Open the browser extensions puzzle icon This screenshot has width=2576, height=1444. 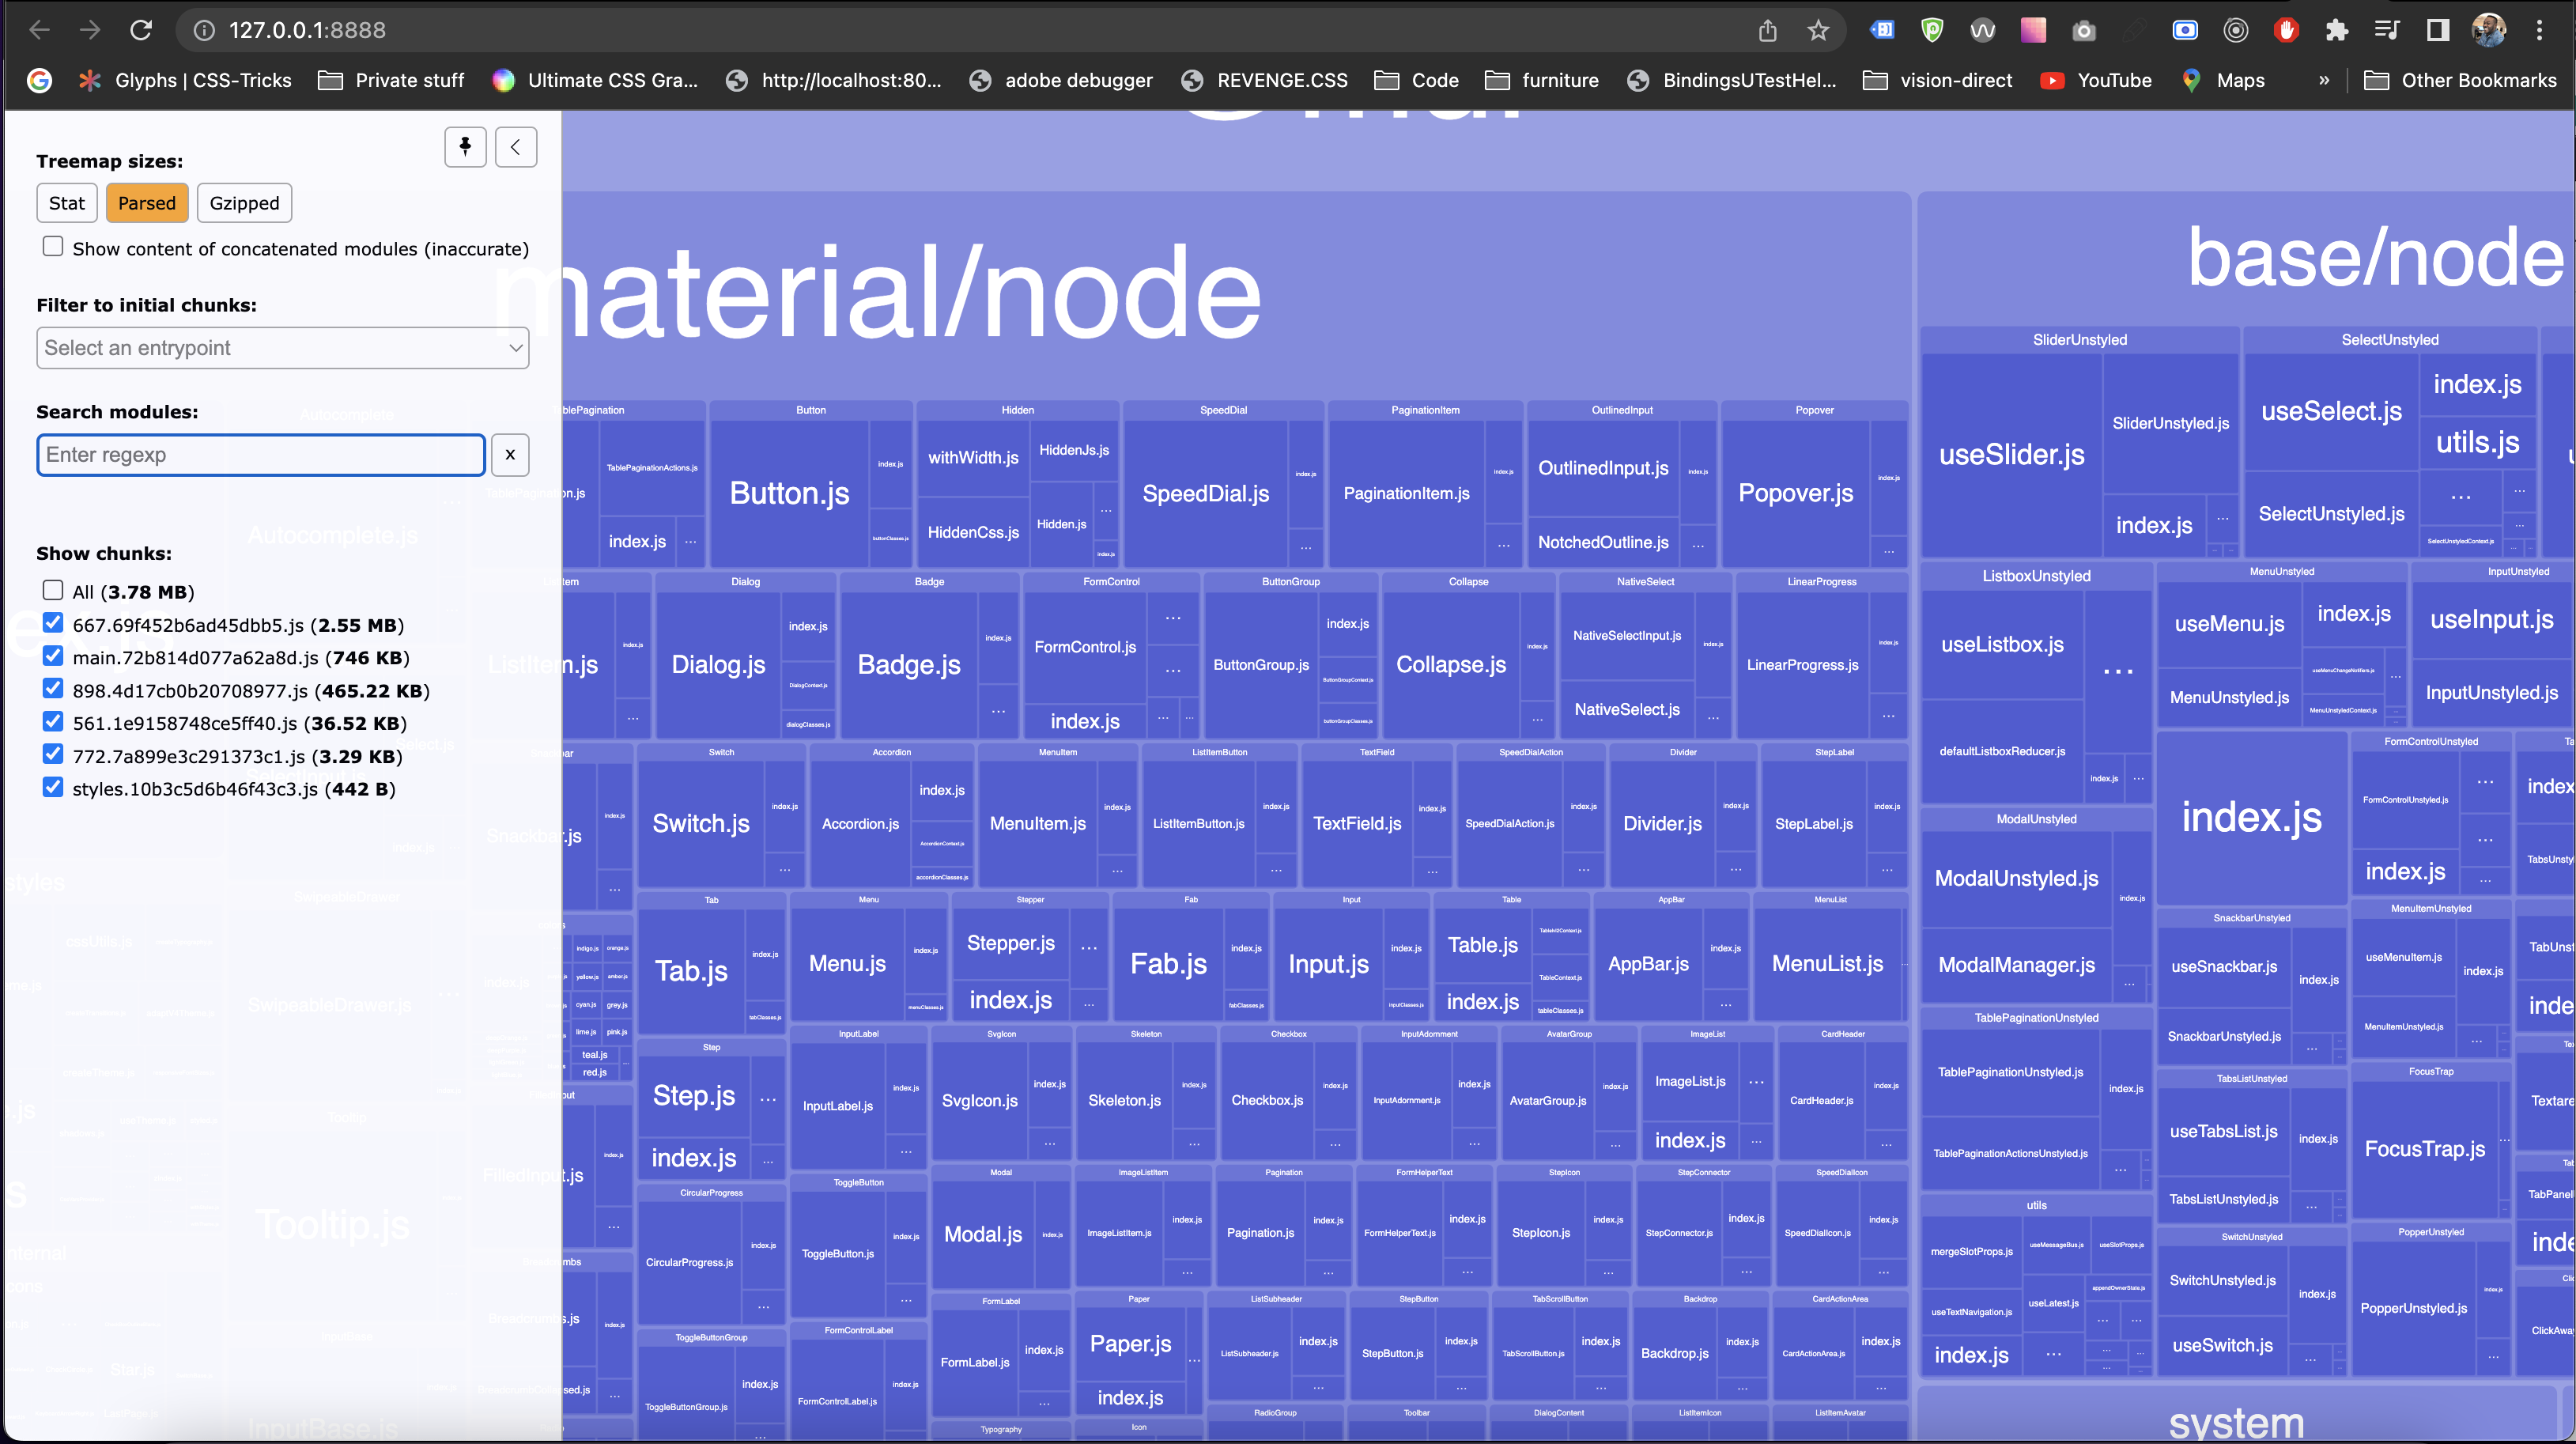[2336, 30]
